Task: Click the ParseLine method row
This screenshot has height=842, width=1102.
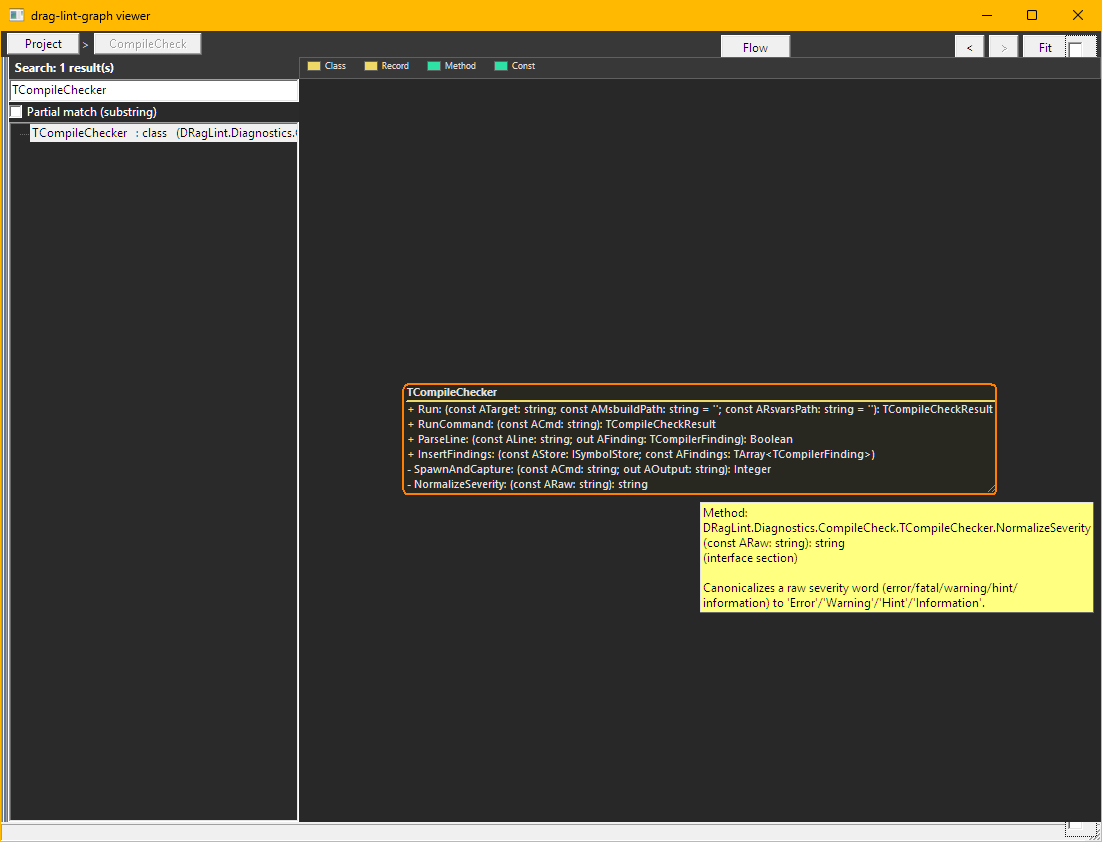Action: click(x=700, y=439)
